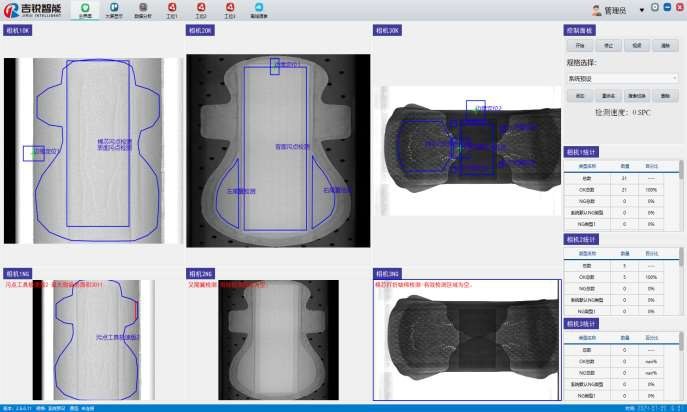Select the 相机1OK camera image

93,151
